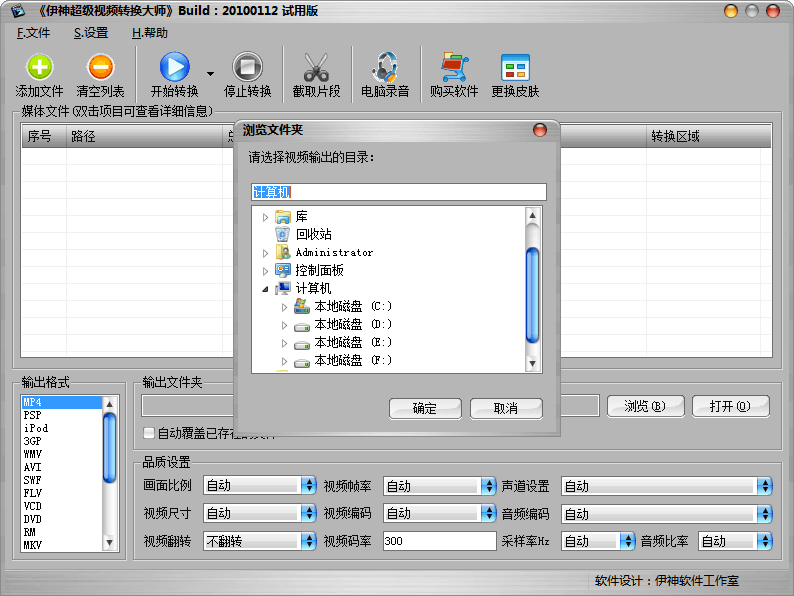Screen dimensions: 794x596
Task: Select the 库 library folder icon
Action: tap(283, 217)
